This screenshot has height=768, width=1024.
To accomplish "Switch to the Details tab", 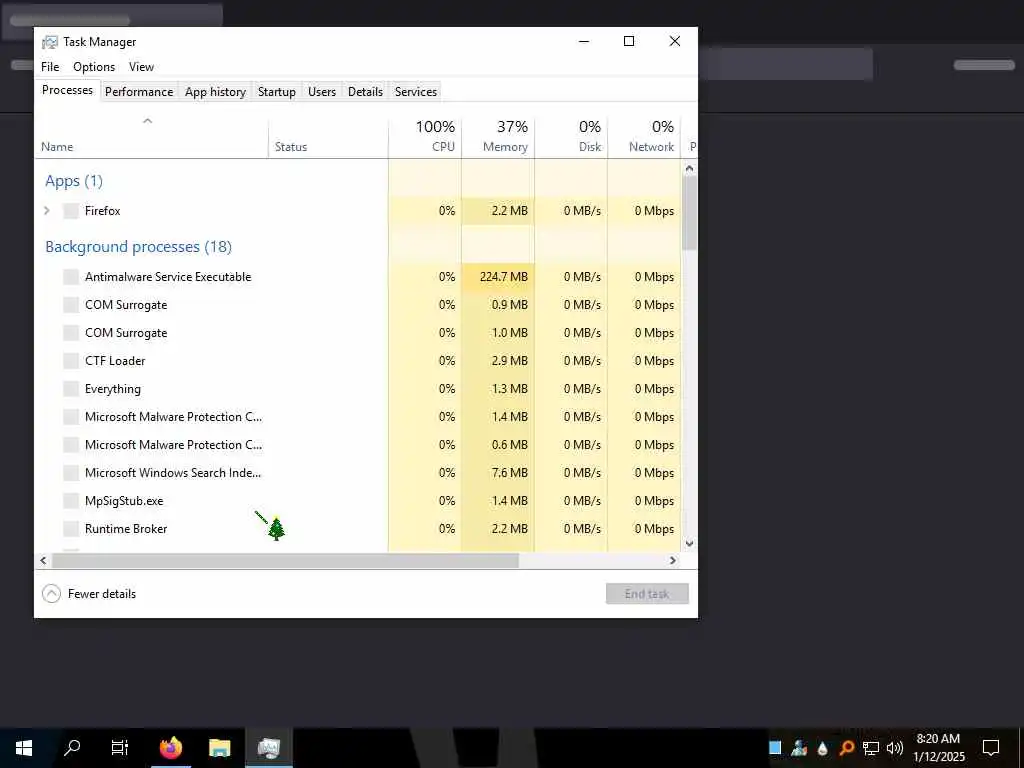I will (x=365, y=92).
